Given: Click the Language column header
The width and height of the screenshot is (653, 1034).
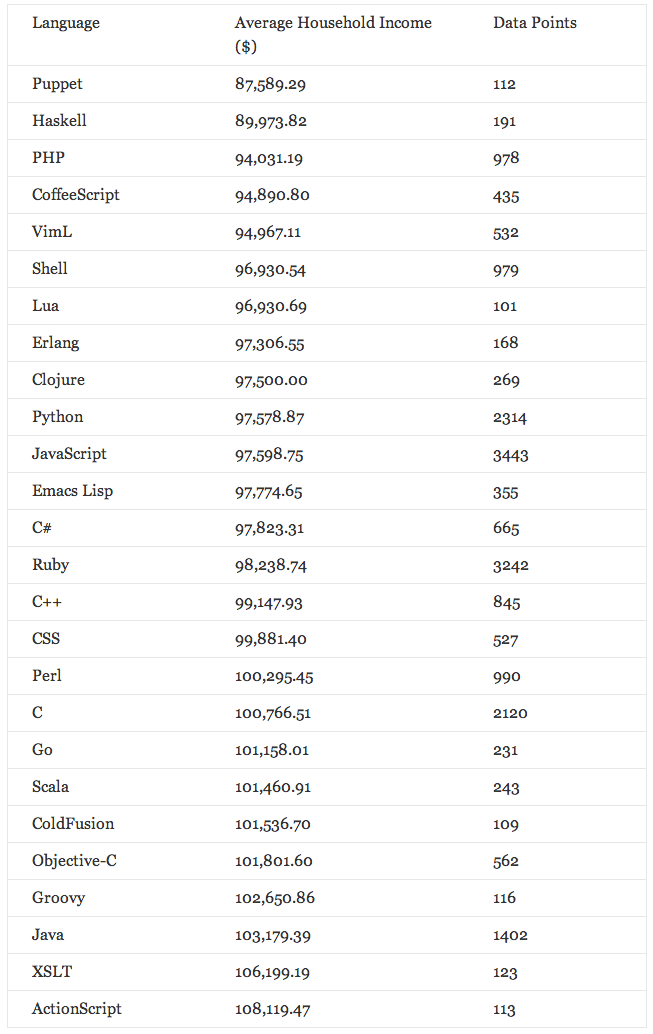Looking at the screenshot, I should coord(66,23).
